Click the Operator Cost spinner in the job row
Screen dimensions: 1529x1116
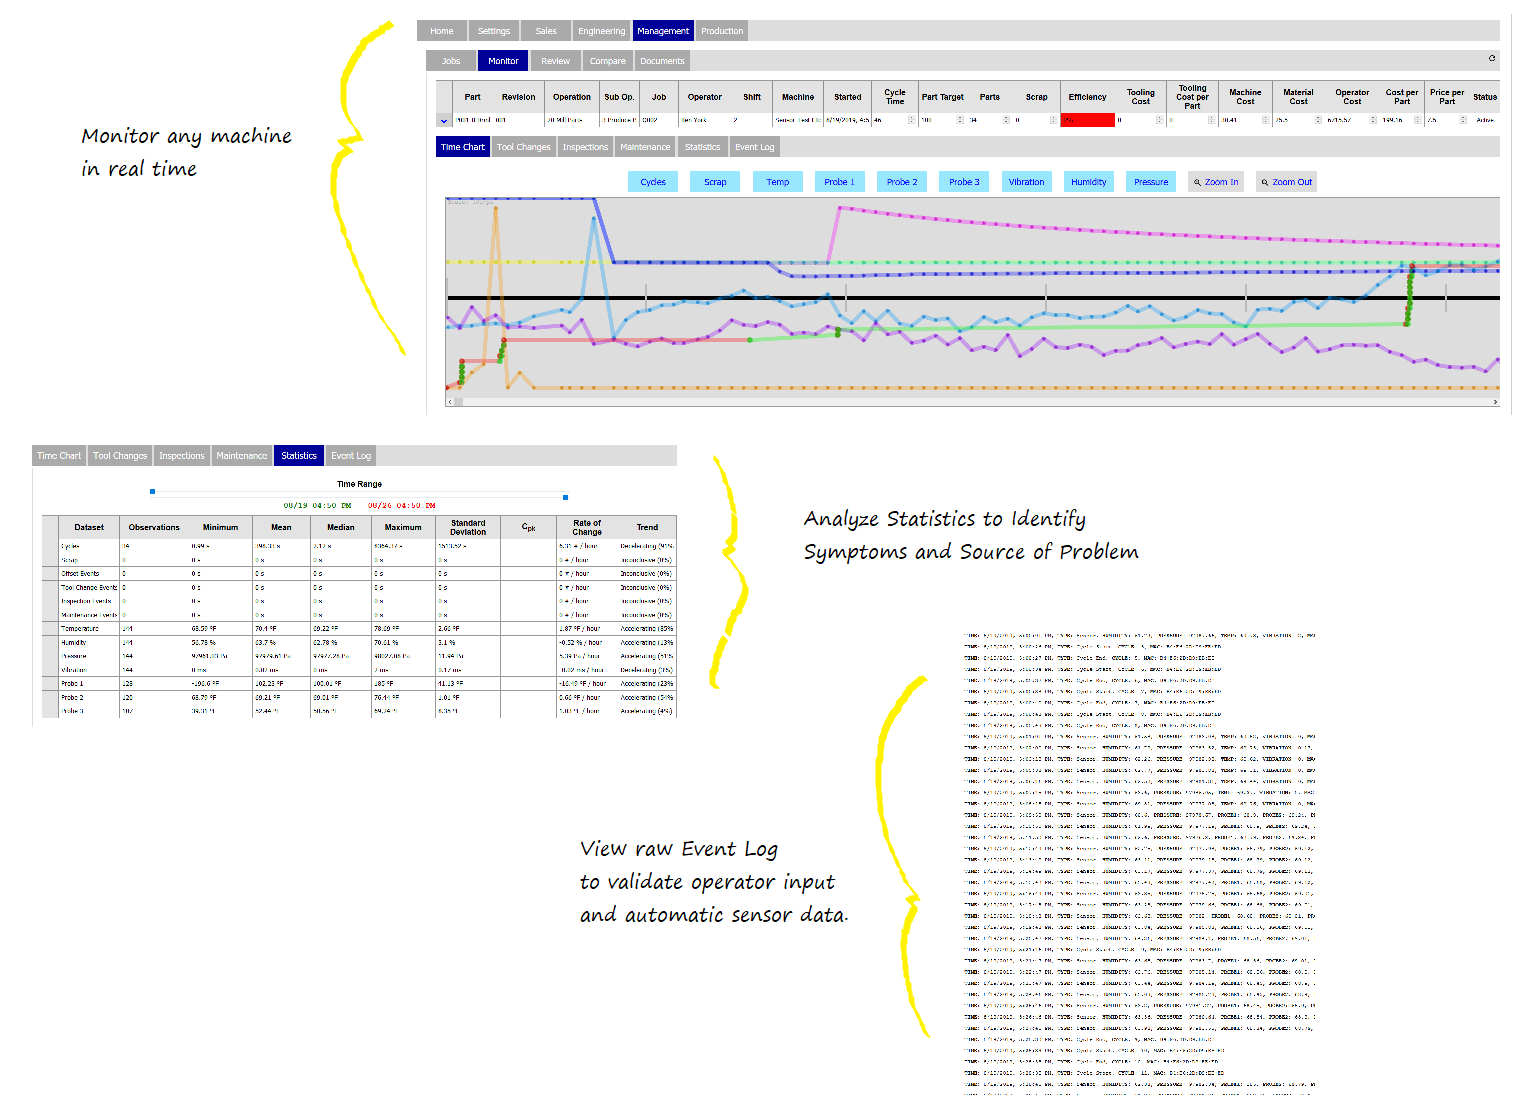pos(1373,120)
